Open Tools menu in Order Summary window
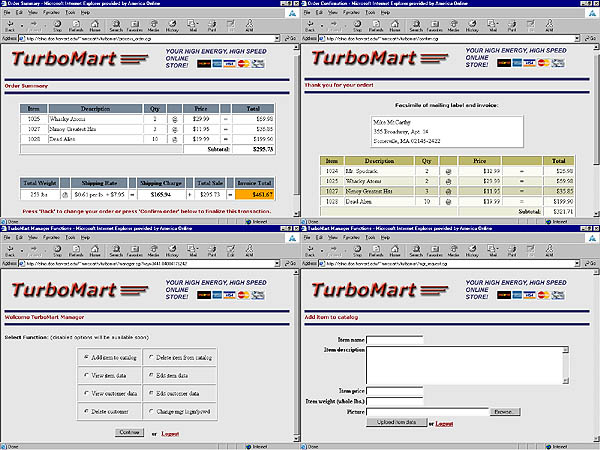This screenshot has height=450, width=600. pyautogui.click(x=69, y=12)
